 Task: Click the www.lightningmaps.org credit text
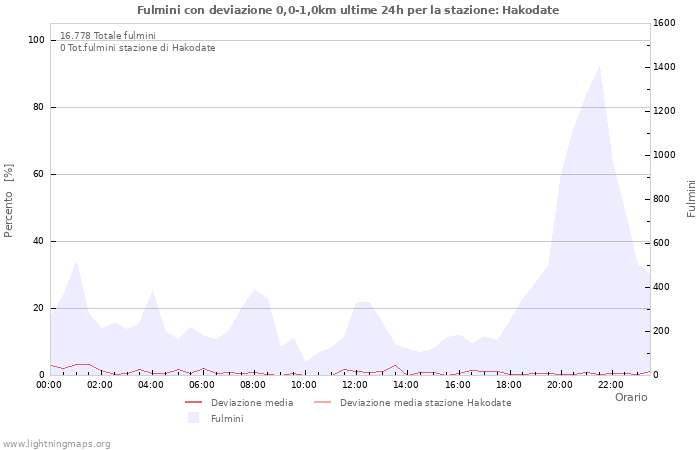pyautogui.click(x=56, y=444)
